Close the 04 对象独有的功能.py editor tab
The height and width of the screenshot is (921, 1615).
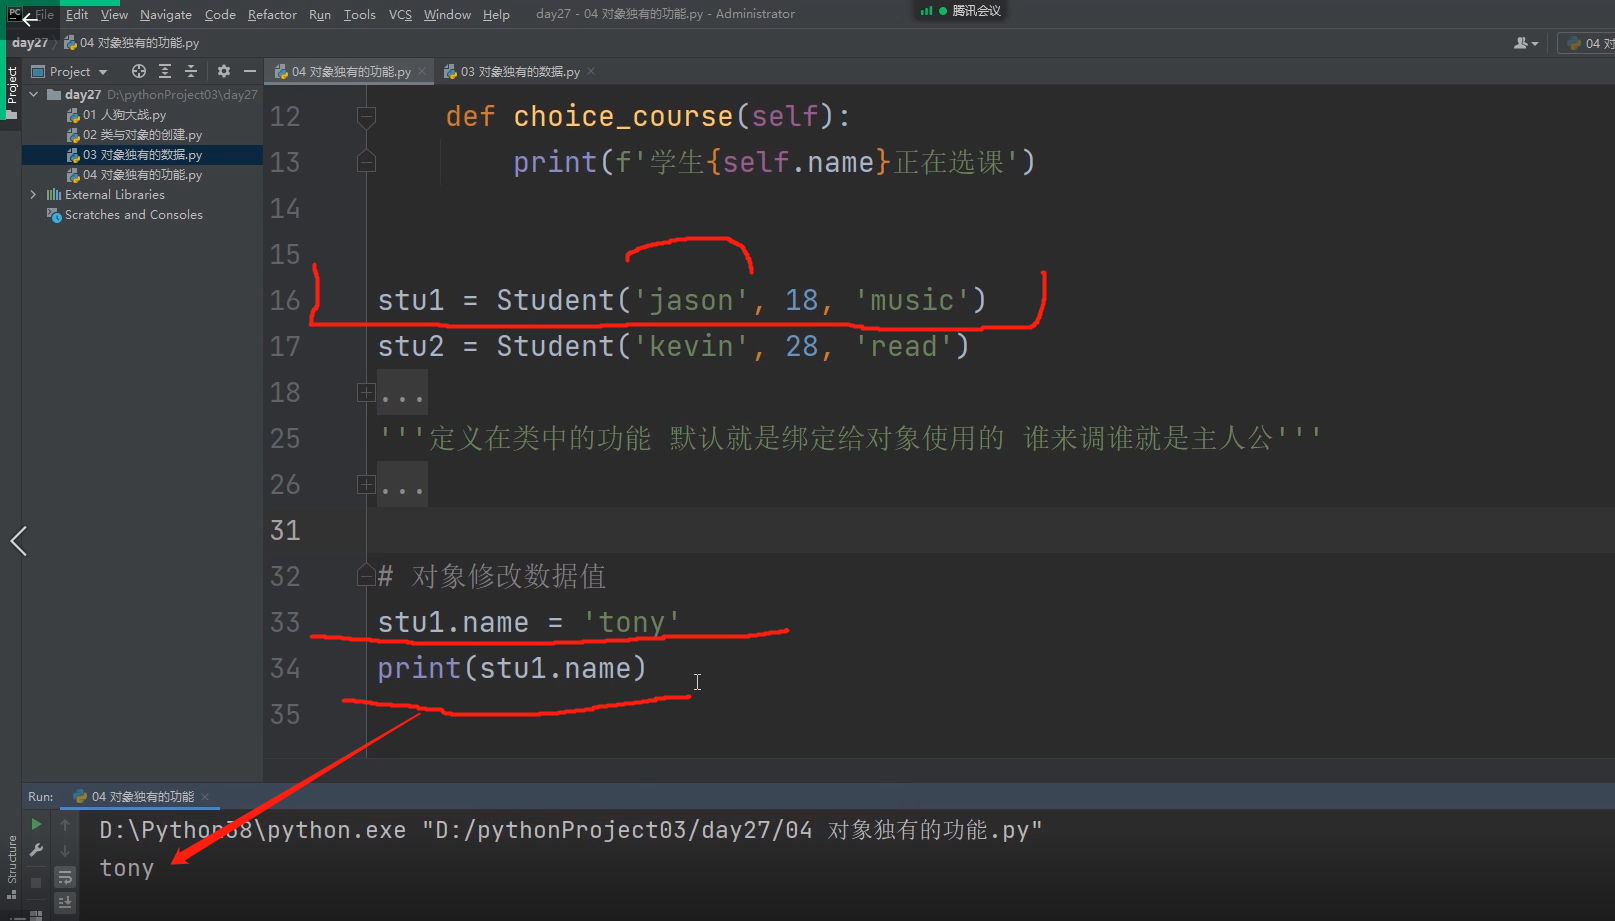click(422, 71)
